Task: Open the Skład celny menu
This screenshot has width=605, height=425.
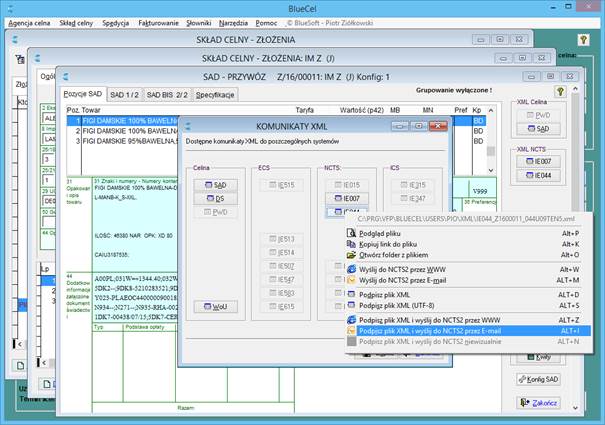Action: 76,23
